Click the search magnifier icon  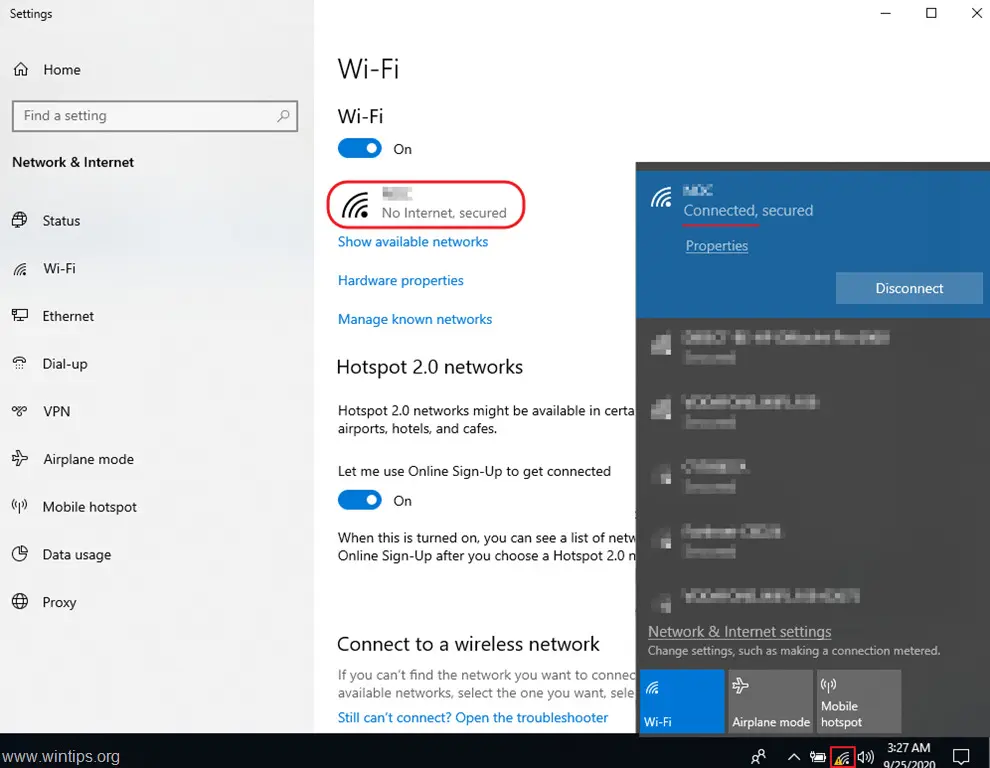(283, 116)
